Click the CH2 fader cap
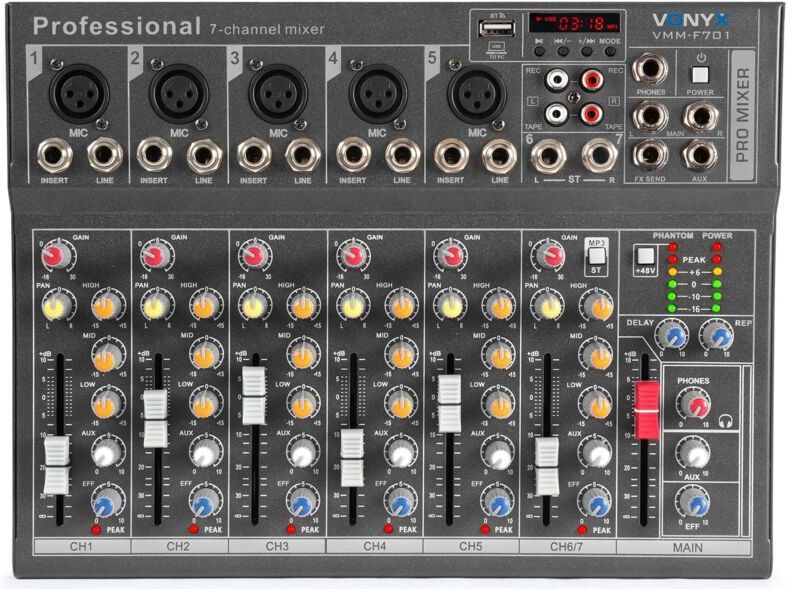This screenshot has width=791, height=589. coord(155,419)
